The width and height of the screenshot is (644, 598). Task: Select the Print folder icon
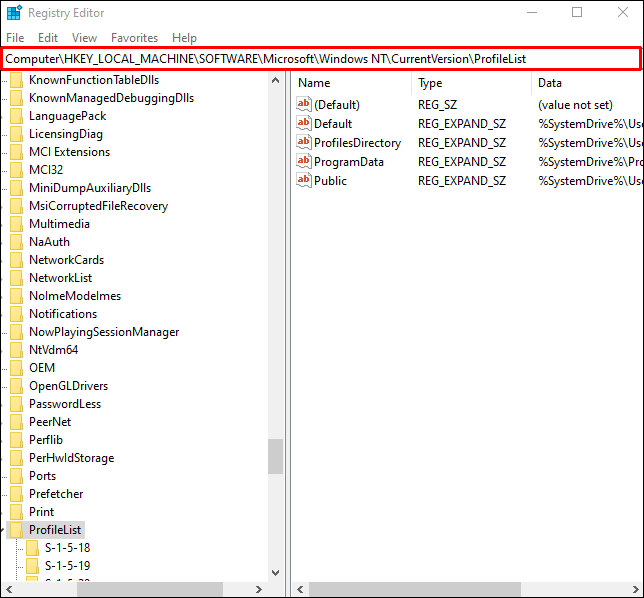click(16, 512)
